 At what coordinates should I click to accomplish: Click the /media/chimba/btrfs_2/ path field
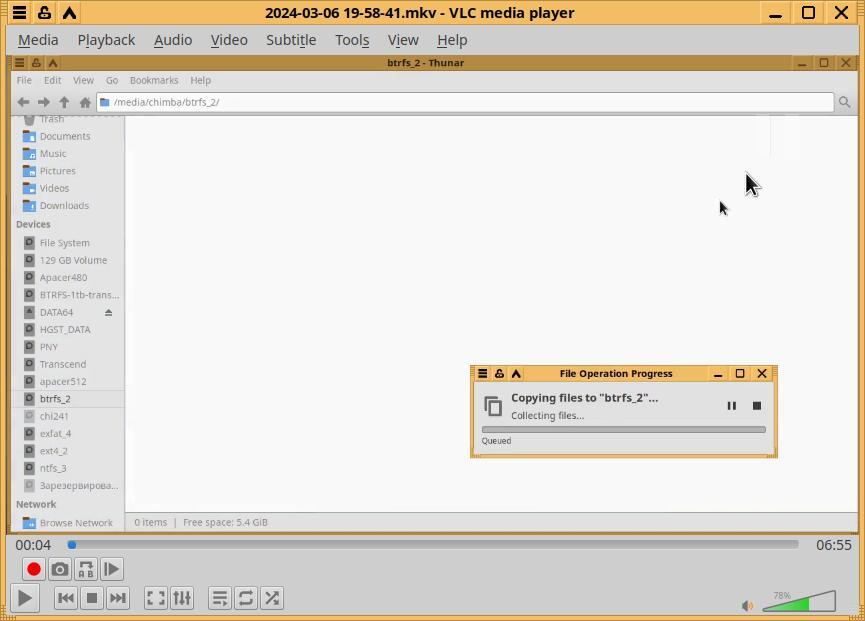click(465, 102)
